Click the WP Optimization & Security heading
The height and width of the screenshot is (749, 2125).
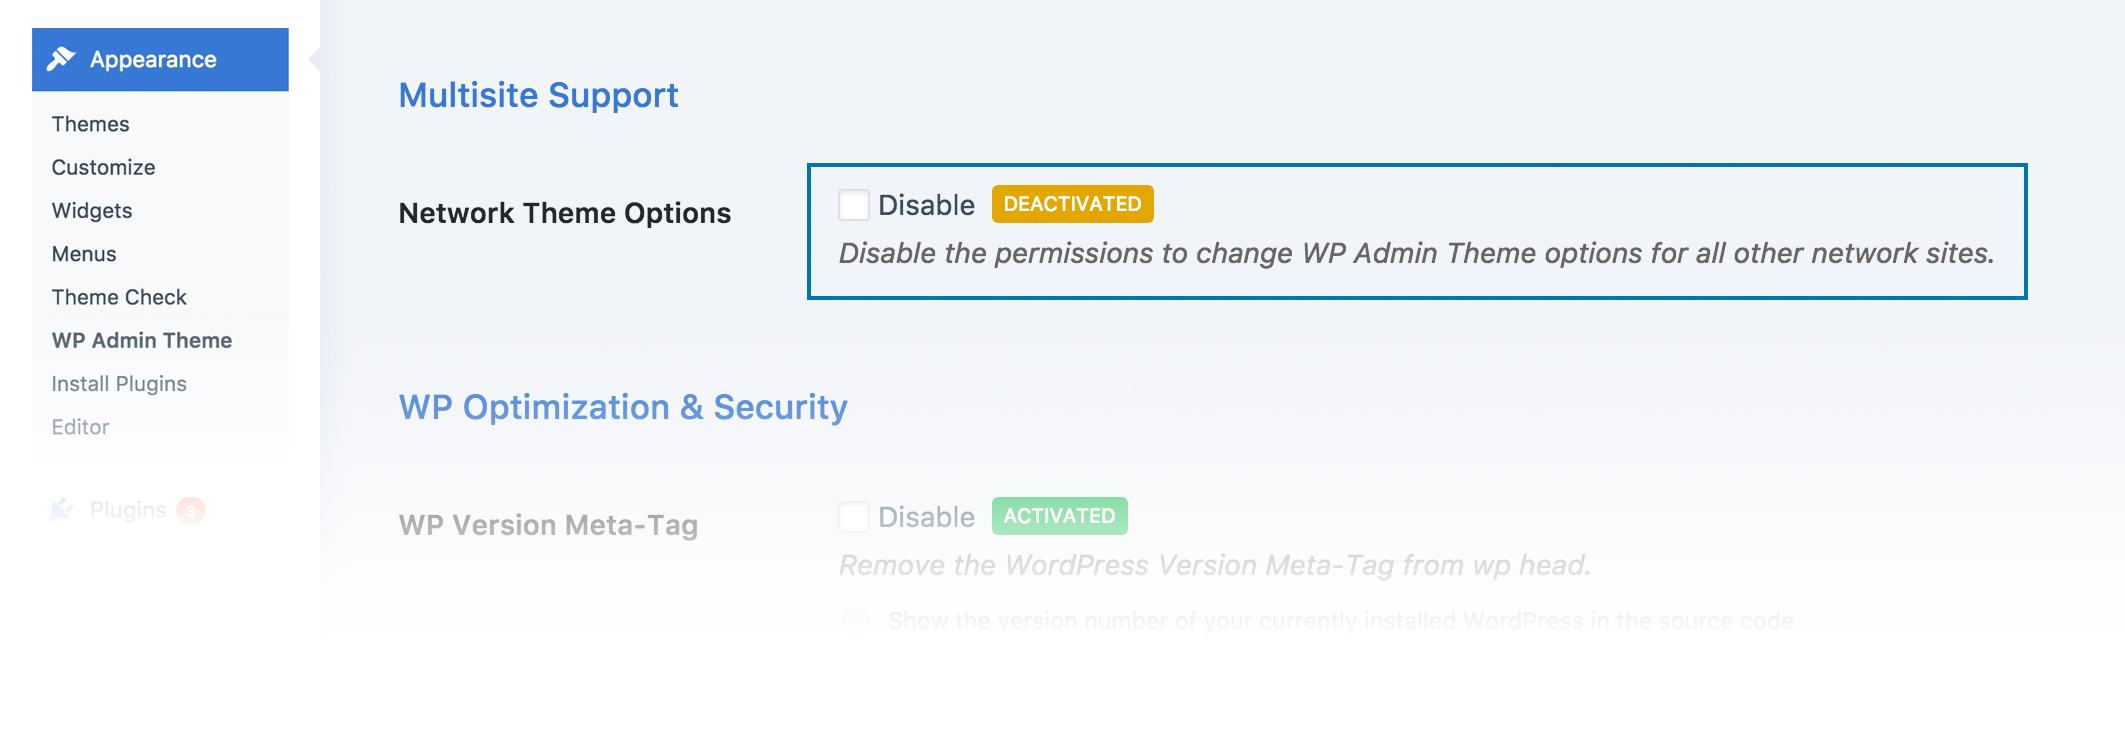(623, 407)
